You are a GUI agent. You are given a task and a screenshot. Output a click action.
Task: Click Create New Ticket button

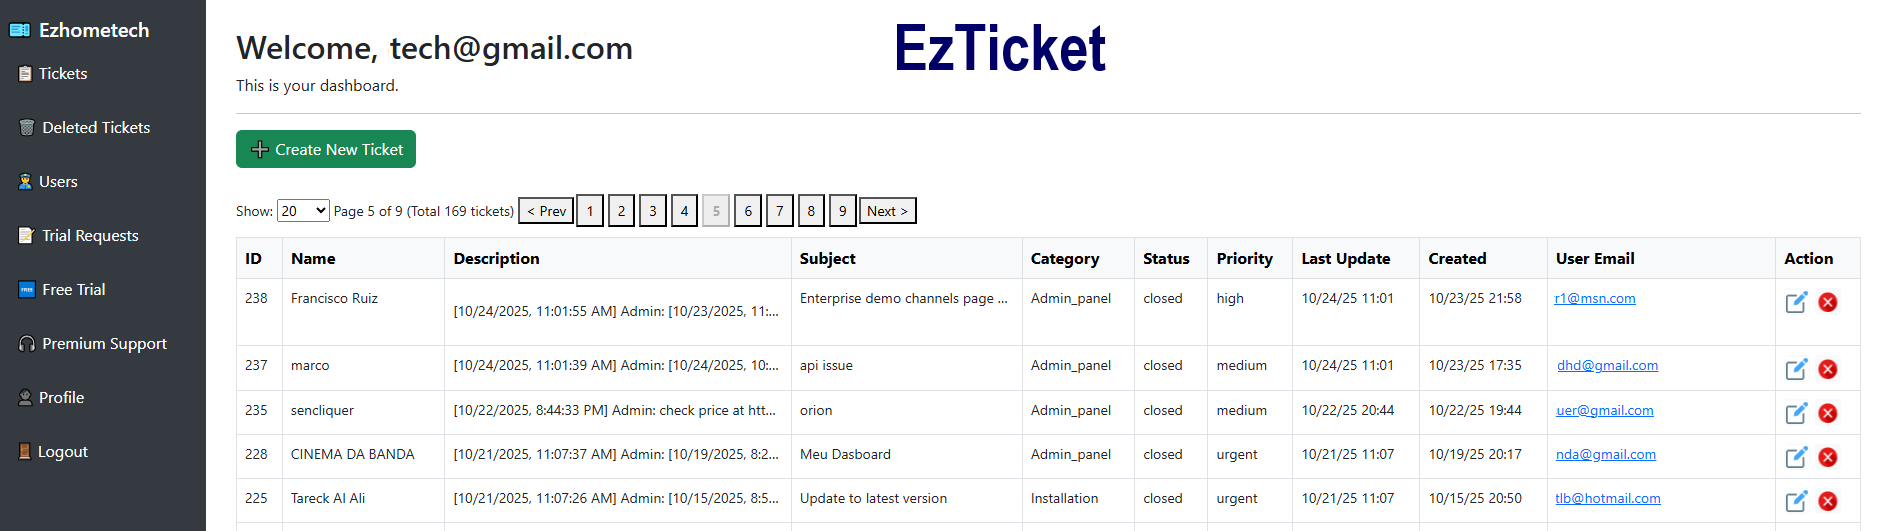pyautogui.click(x=326, y=149)
